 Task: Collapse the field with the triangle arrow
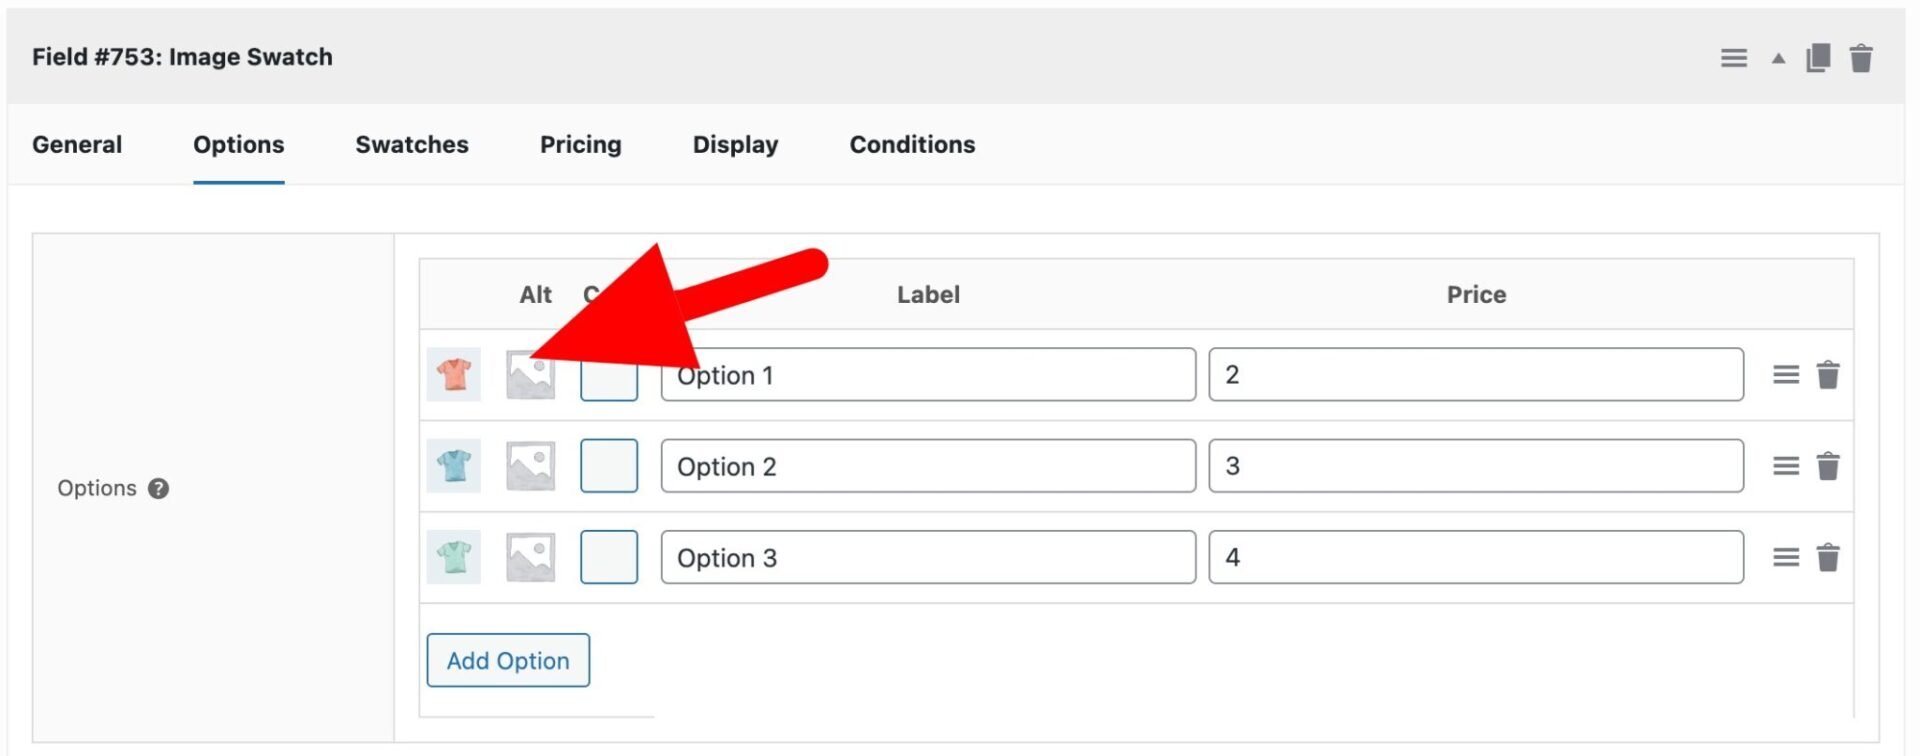1778,58
